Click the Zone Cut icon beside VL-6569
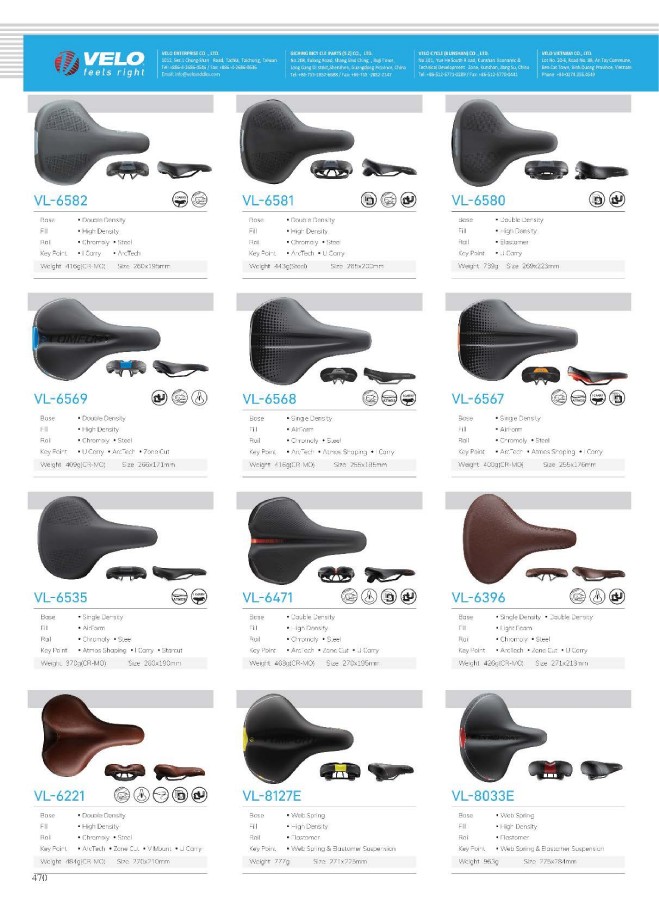The width and height of the screenshot is (659, 900). 199,398
